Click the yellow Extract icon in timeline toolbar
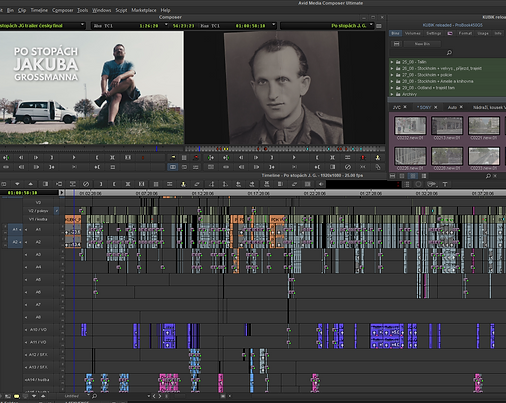Image resolution: width=506 pixels, height=403 pixels. coord(183,184)
